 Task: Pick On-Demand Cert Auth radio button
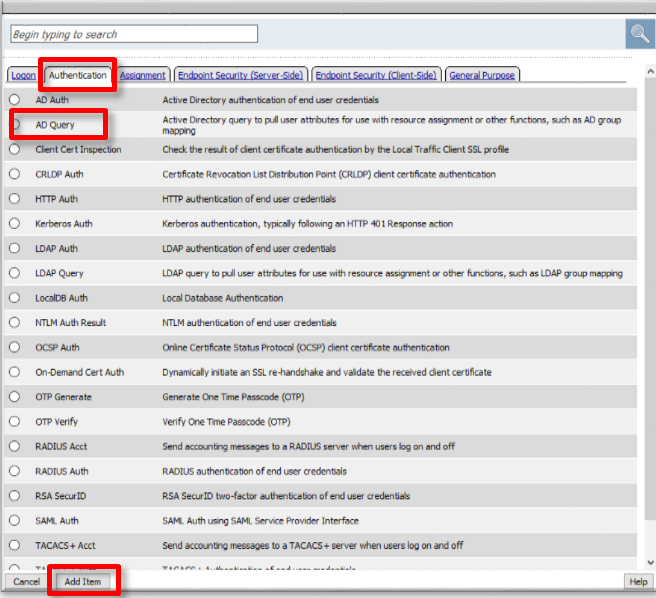(15, 372)
